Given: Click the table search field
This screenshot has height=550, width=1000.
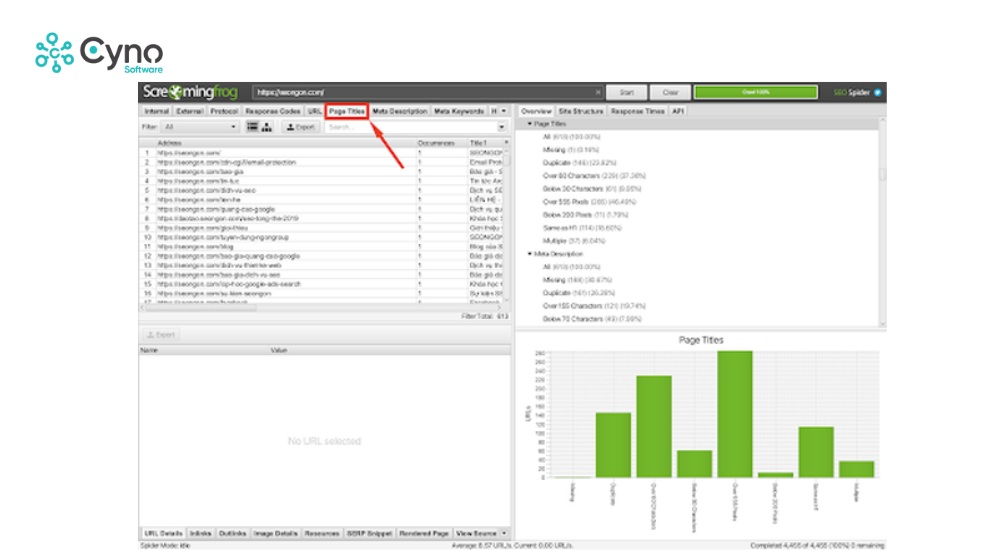Looking at the screenshot, I should (x=410, y=127).
